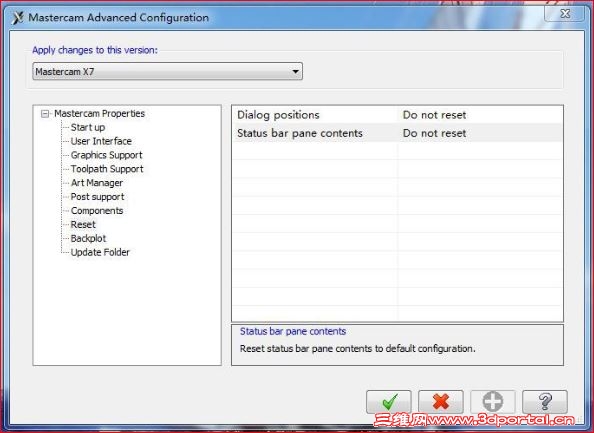Image resolution: width=594 pixels, height=433 pixels.
Task: Select Status bar pane contents property row
Action: 397,133
